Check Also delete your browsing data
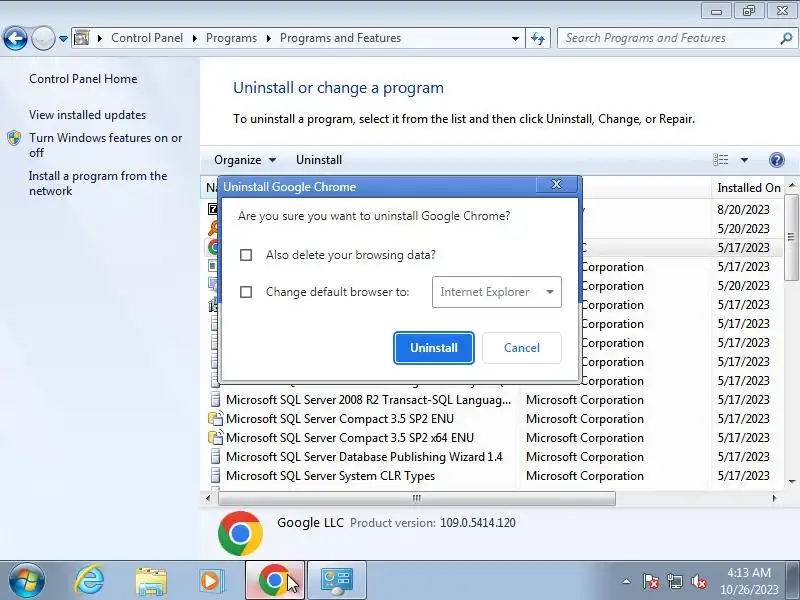Viewport: 800px width, 600px height. 246,255
